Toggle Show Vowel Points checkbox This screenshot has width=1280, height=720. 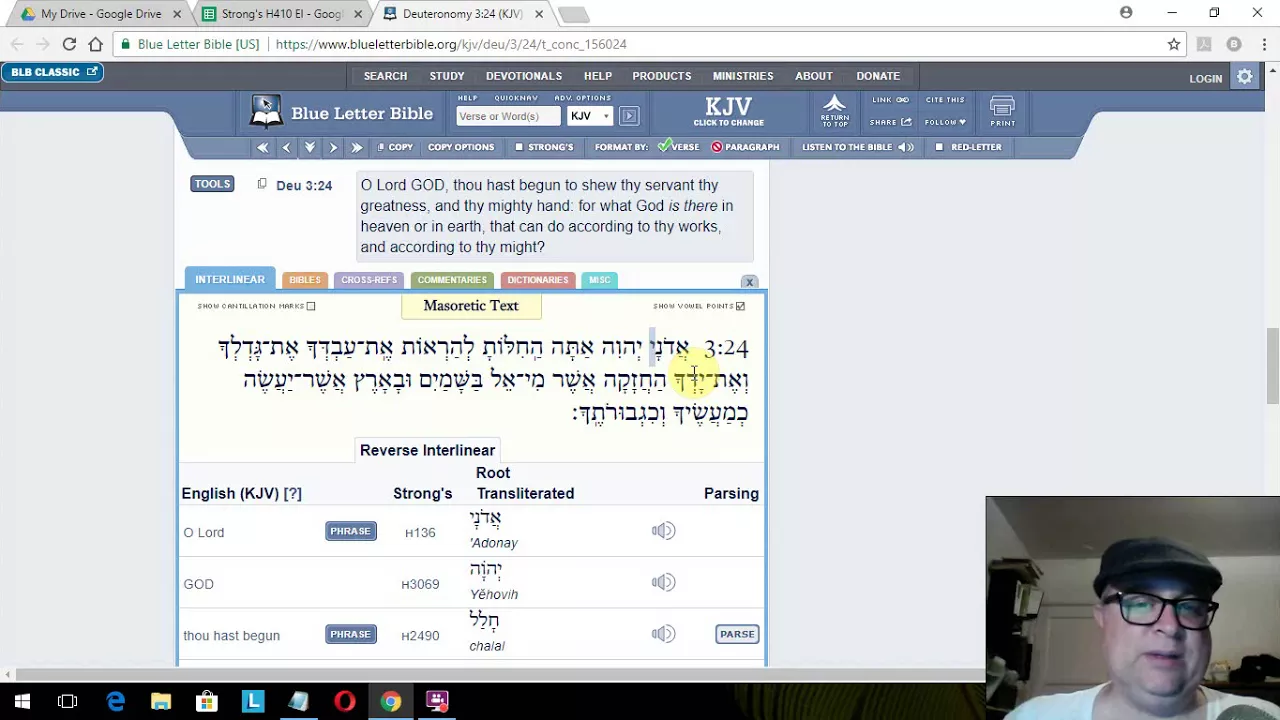pyautogui.click(x=740, y=306)
